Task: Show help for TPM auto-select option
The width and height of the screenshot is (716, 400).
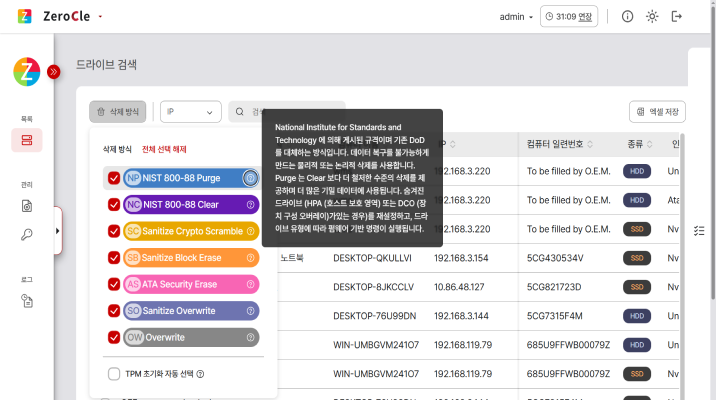Action: click(200, 374)
